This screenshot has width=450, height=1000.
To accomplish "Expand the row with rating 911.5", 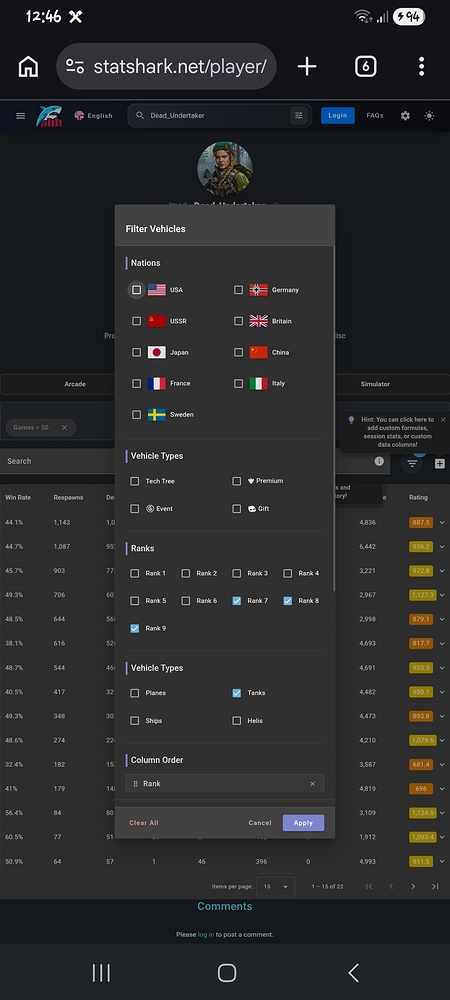I will 442,862.
